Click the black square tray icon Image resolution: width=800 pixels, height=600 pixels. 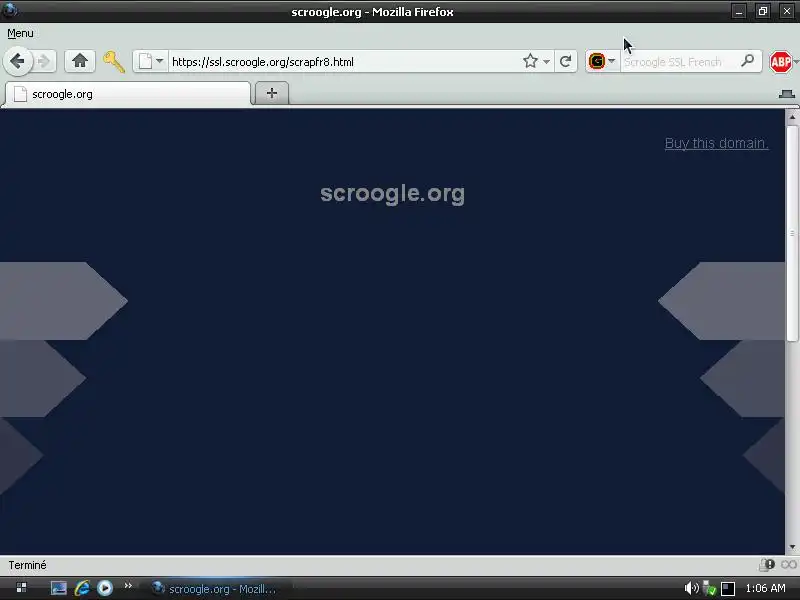(728, 589)
